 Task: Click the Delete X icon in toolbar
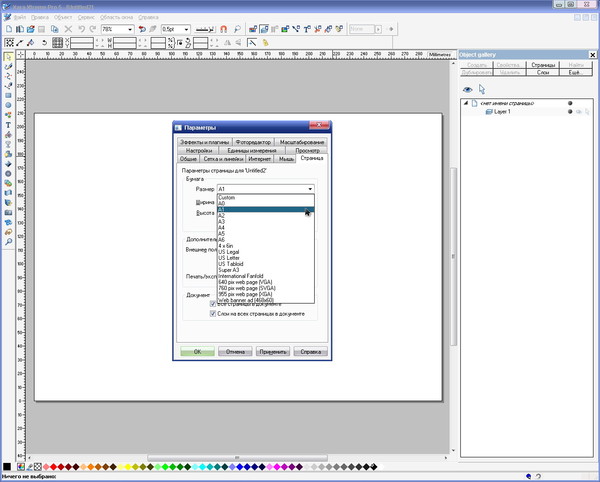pos(68,29)
